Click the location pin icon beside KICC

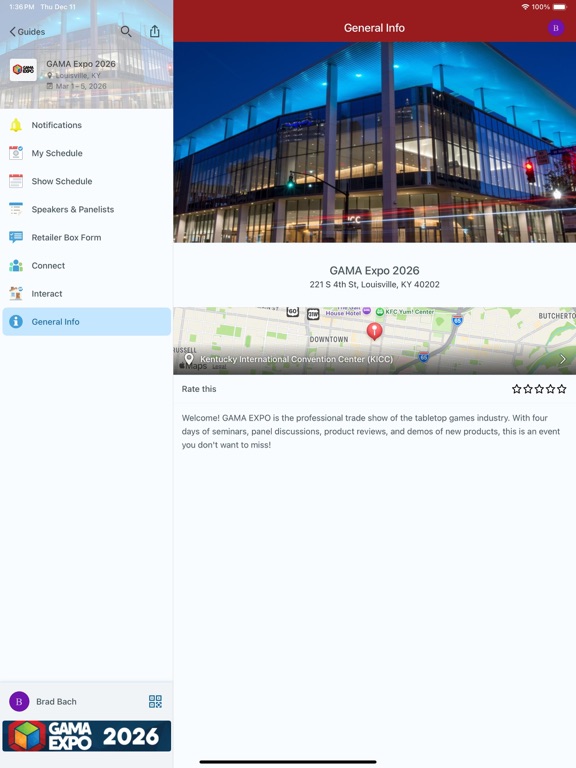[189, 359]
